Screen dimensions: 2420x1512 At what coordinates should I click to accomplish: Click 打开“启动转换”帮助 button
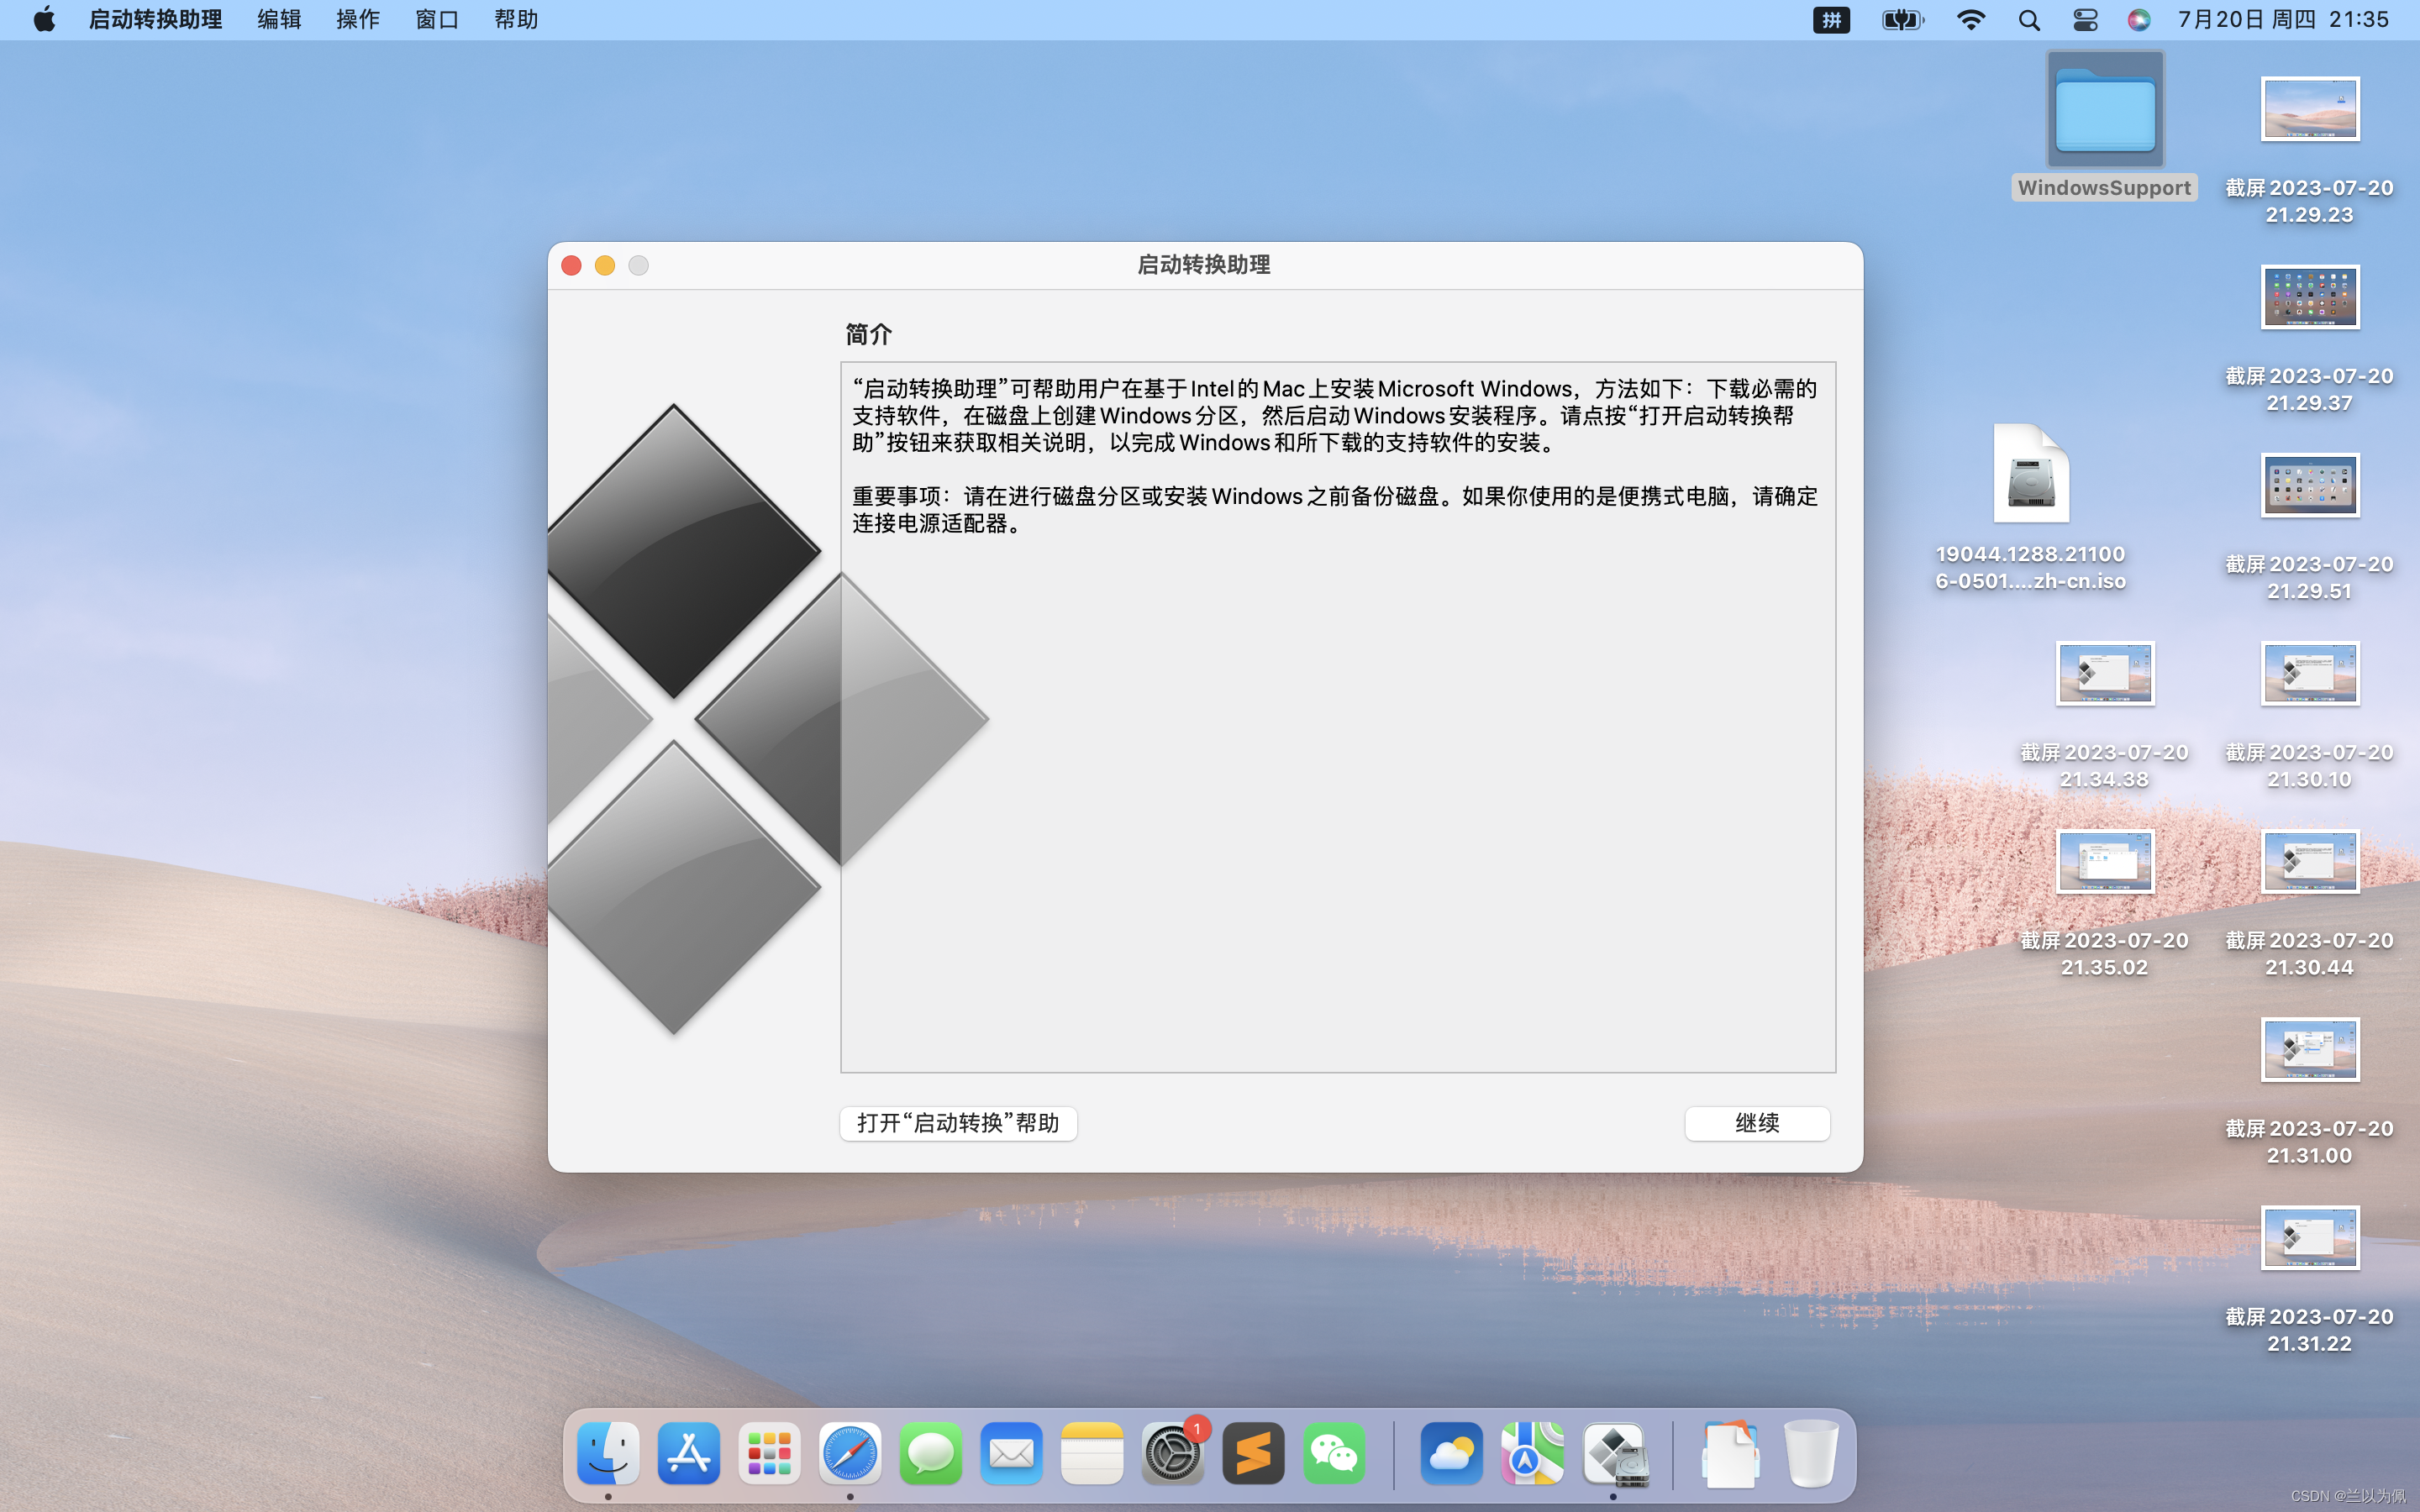click(958, 1123)
